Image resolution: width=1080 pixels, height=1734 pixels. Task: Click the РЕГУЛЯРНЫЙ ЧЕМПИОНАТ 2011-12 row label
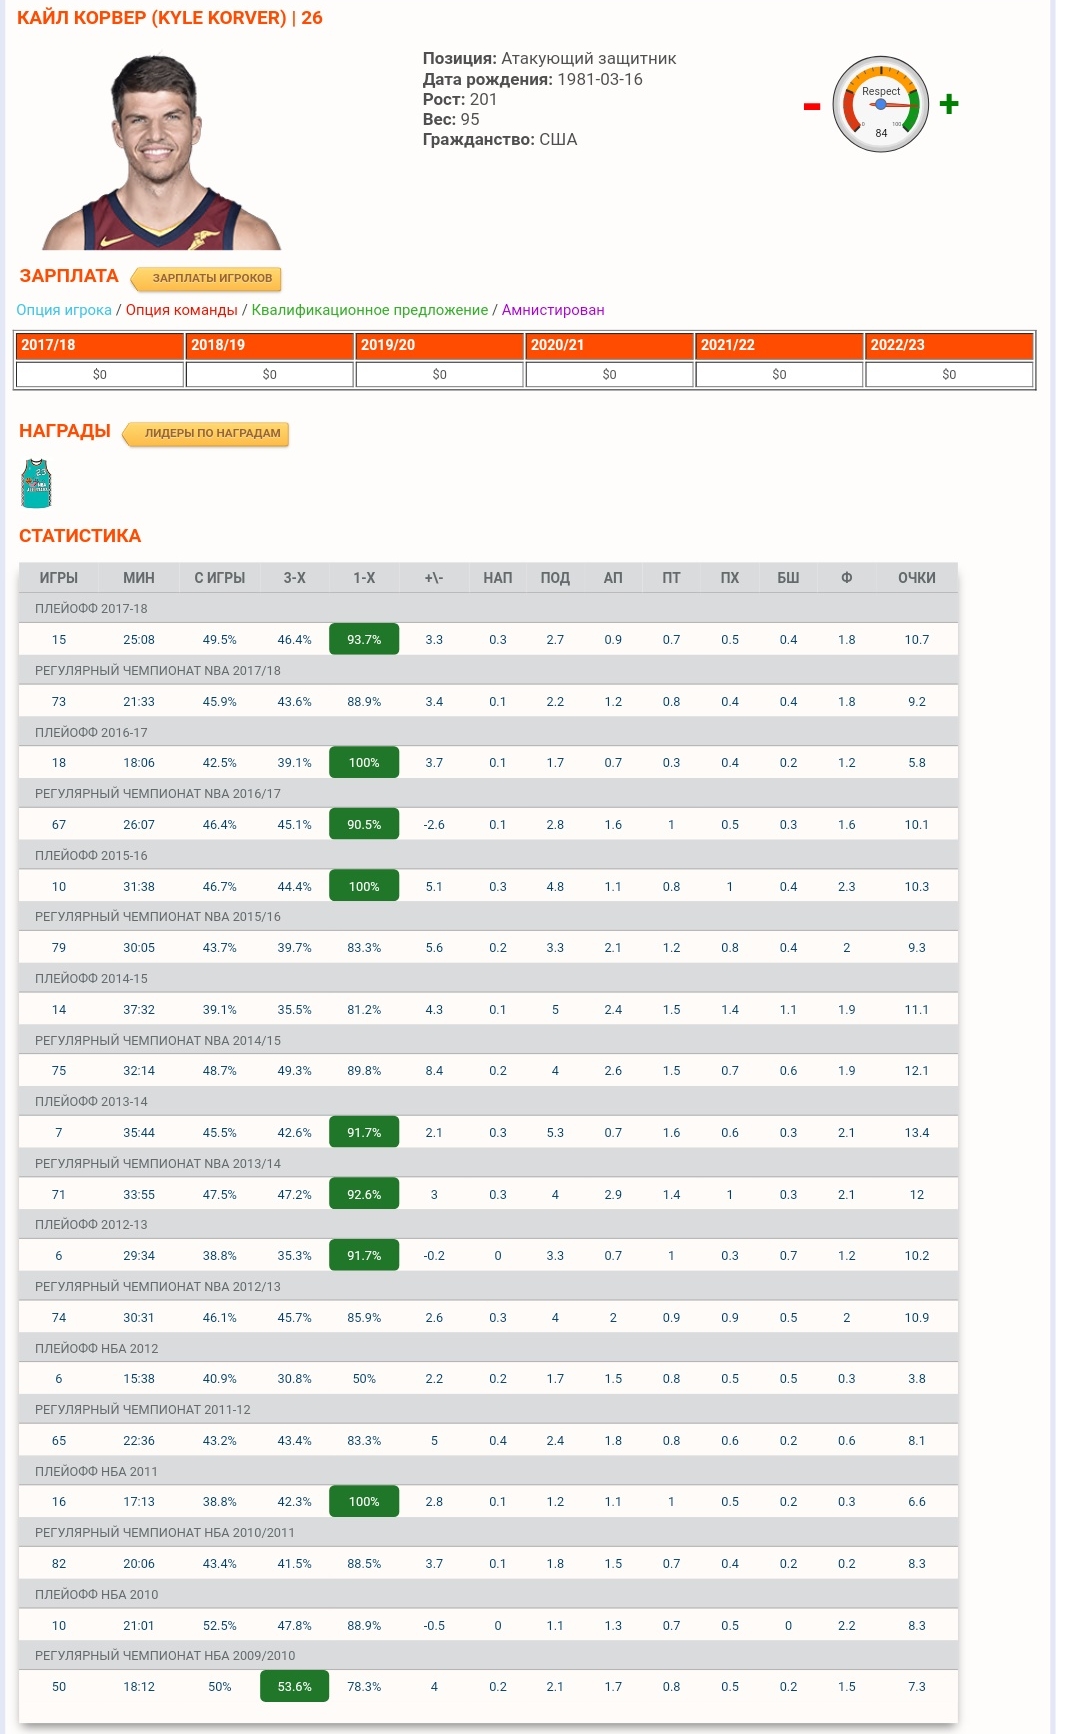(x=143, y=1410)
